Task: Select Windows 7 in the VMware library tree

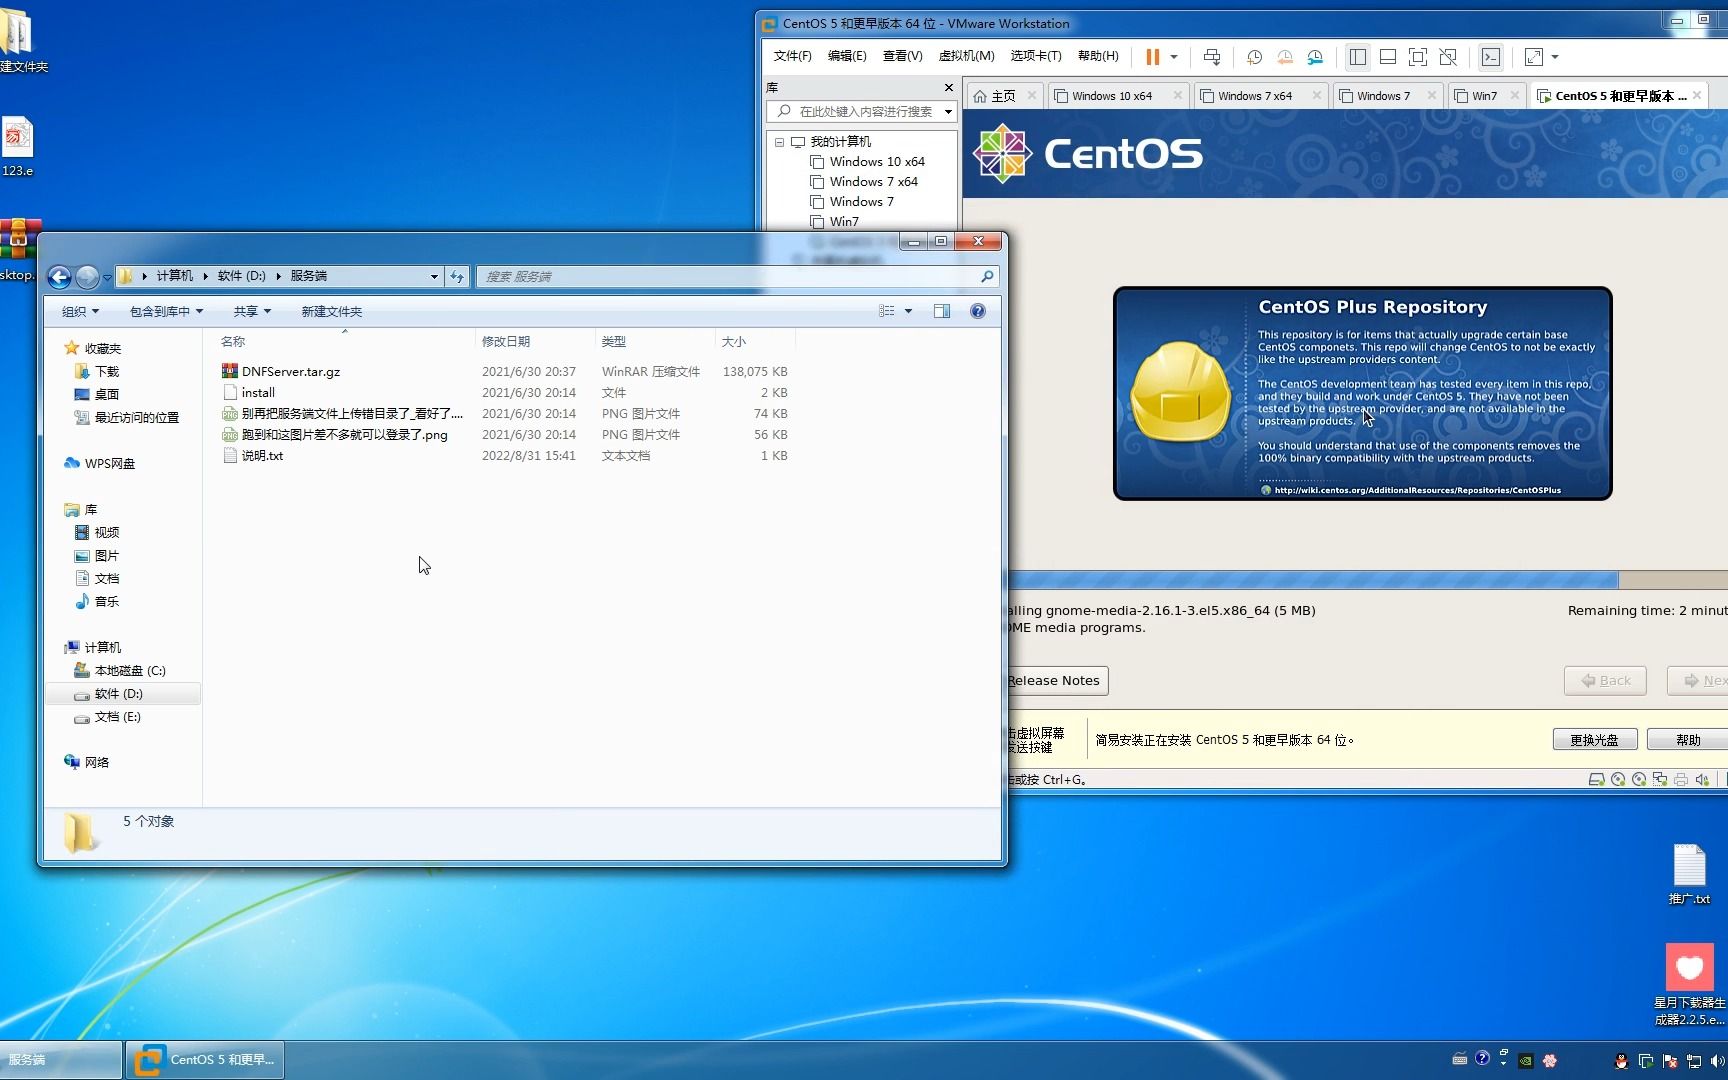Action: point(861,202)
